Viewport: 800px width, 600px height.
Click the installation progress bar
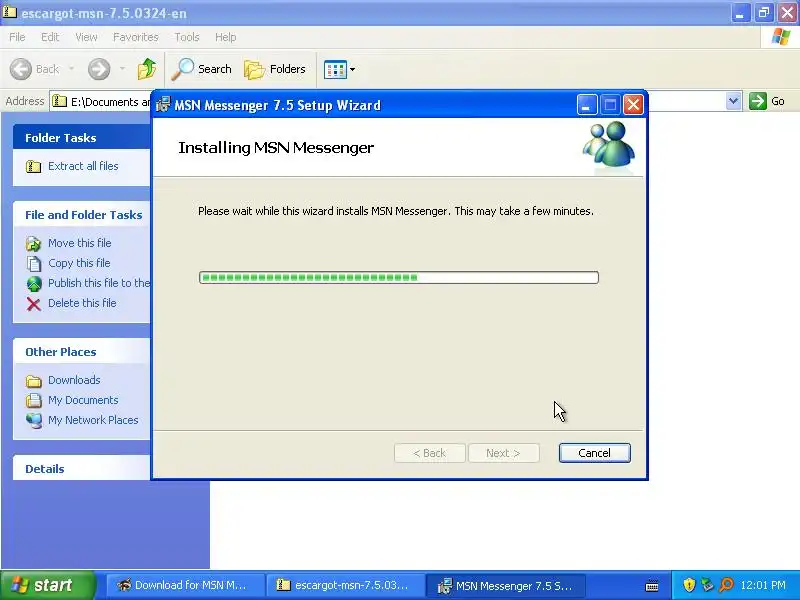tap(399, 278)
